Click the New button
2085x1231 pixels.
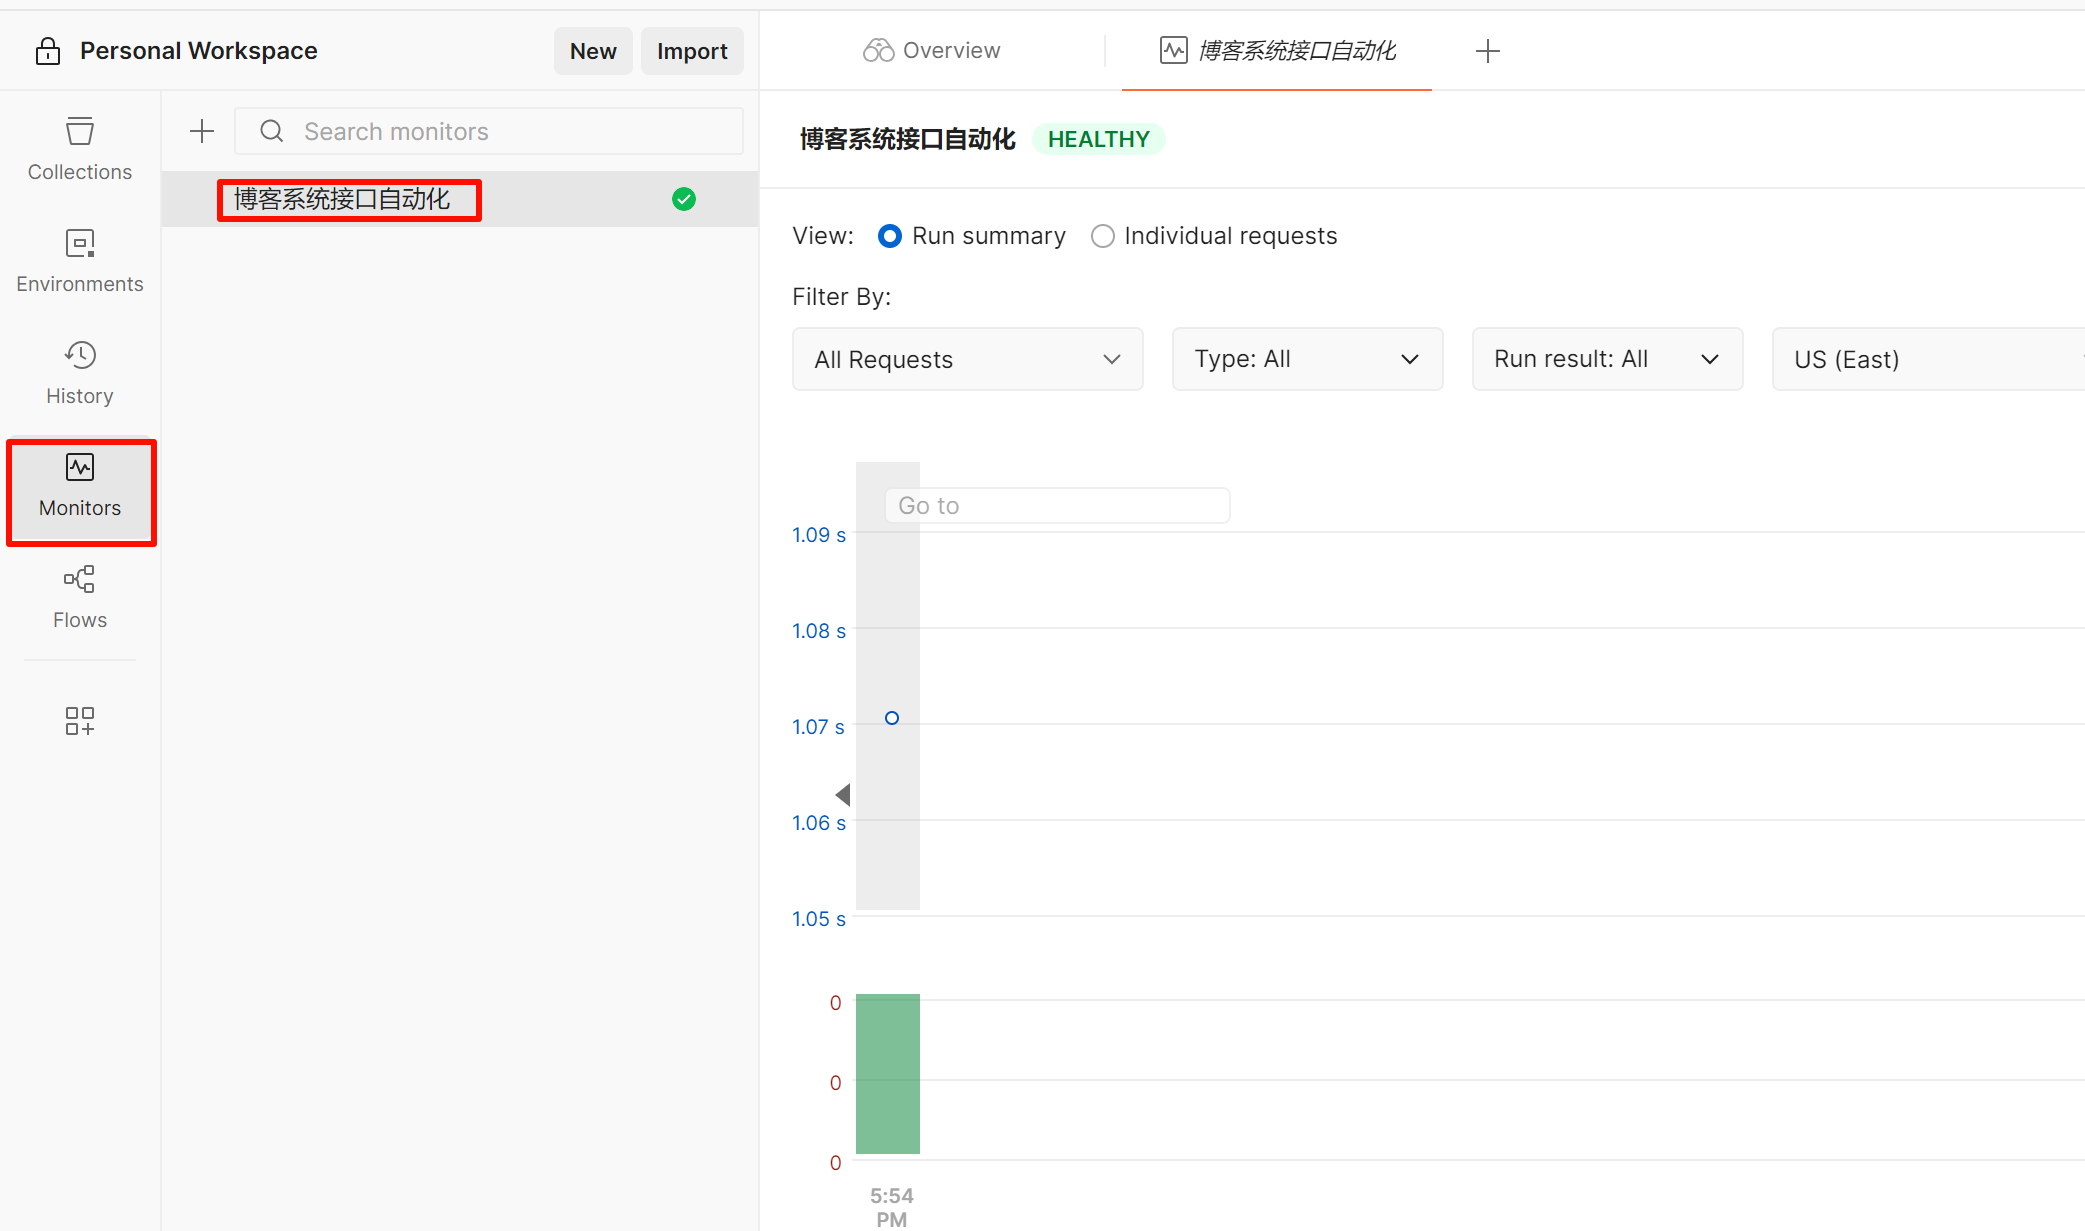(x=593, y=51)
